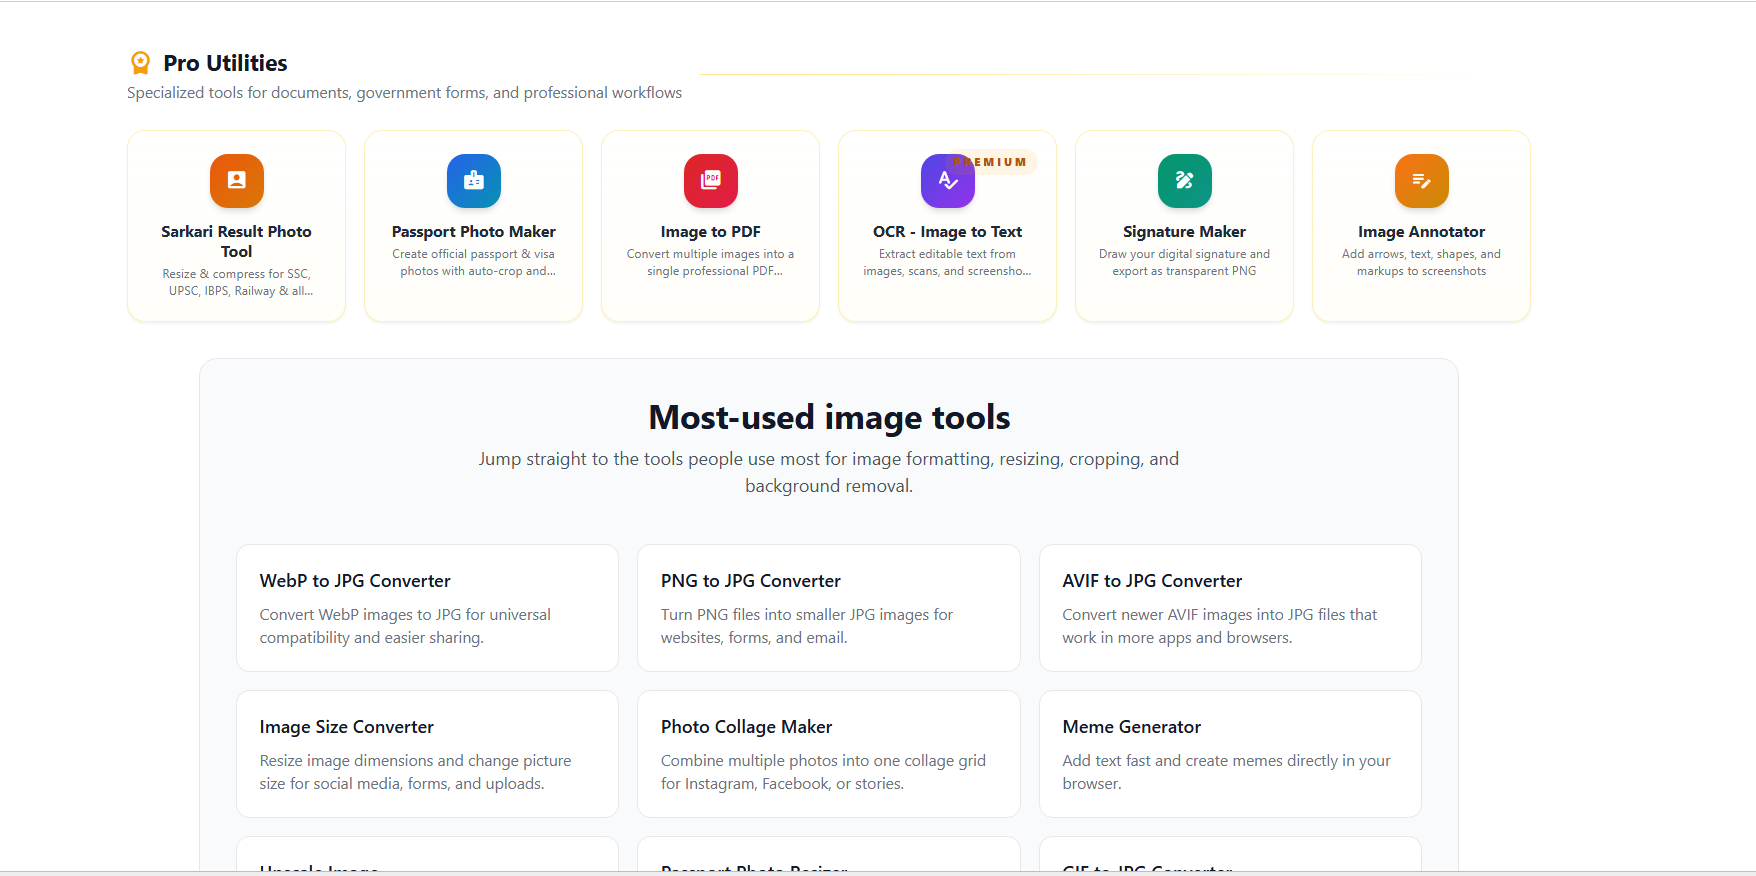Open the WebP to JPG Converter card

point(427,608)
